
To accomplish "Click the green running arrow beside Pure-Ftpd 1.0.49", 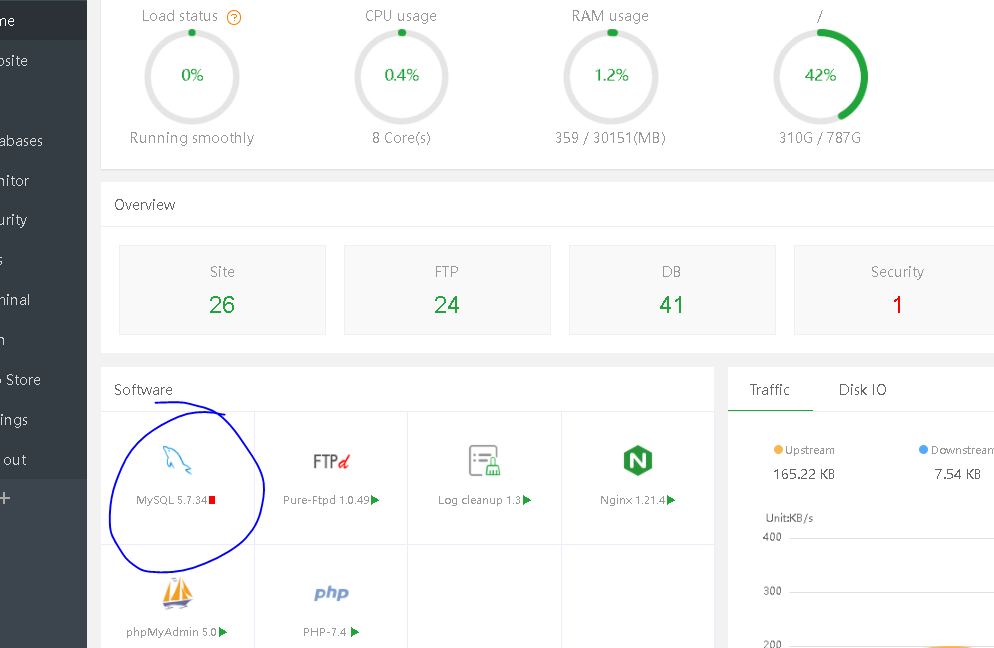I will tap(375, 500).
